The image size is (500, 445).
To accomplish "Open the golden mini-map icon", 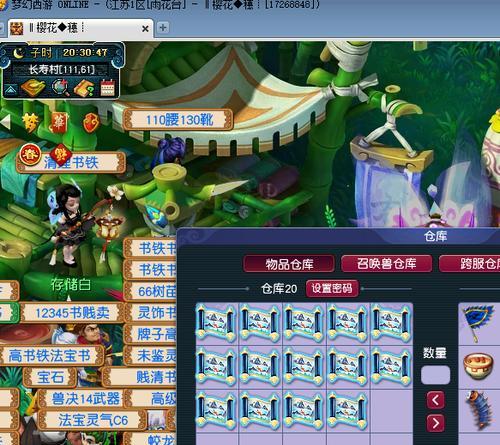I will (33, 88).
